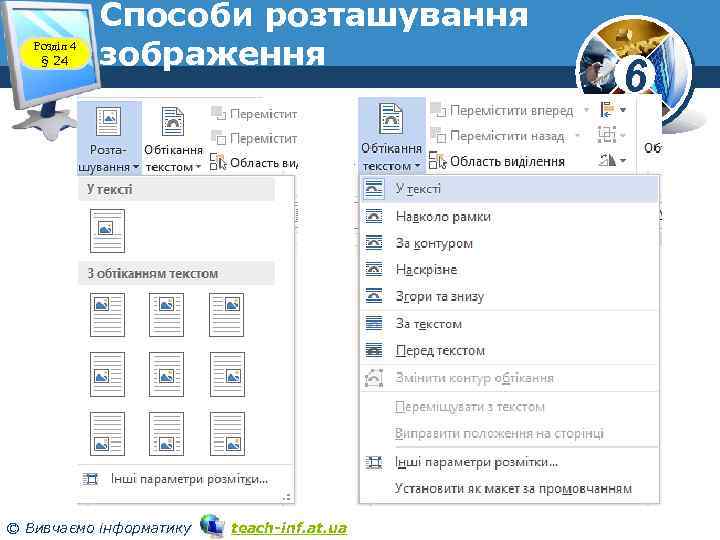The height and width of the screenshot is (540, 720).
Task: Open the Align objects icon dropdown
Action: 613,110
